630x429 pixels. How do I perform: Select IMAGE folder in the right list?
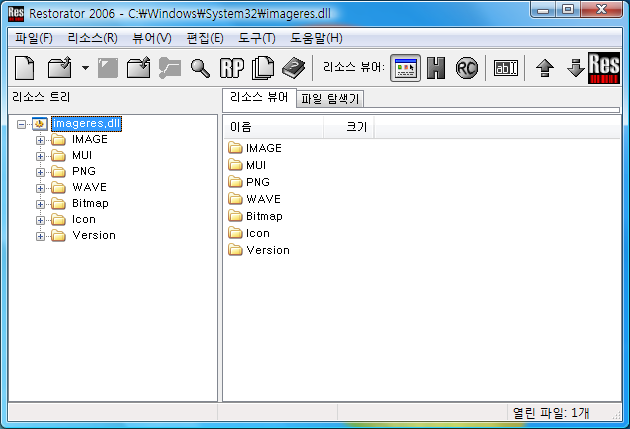click(x=255, y=148)
